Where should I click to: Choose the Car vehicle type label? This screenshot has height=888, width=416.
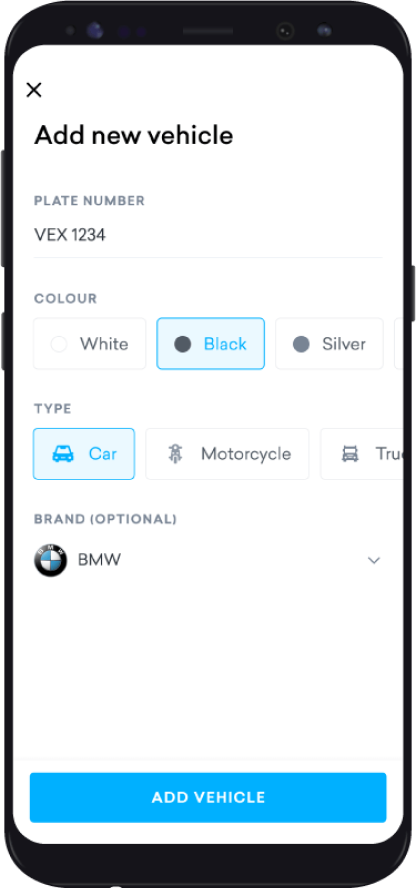[x=103, y=454]
